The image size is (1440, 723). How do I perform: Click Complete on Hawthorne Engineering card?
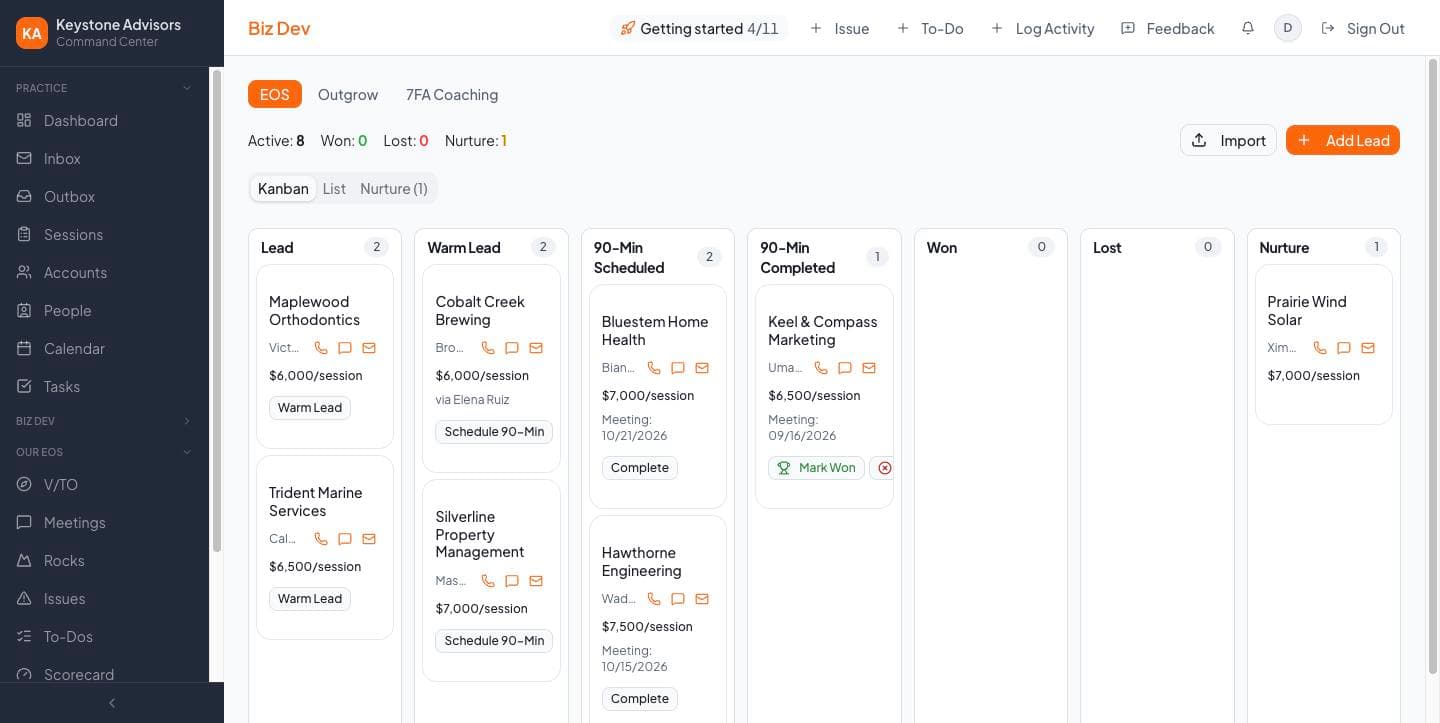tap(640, 699)
